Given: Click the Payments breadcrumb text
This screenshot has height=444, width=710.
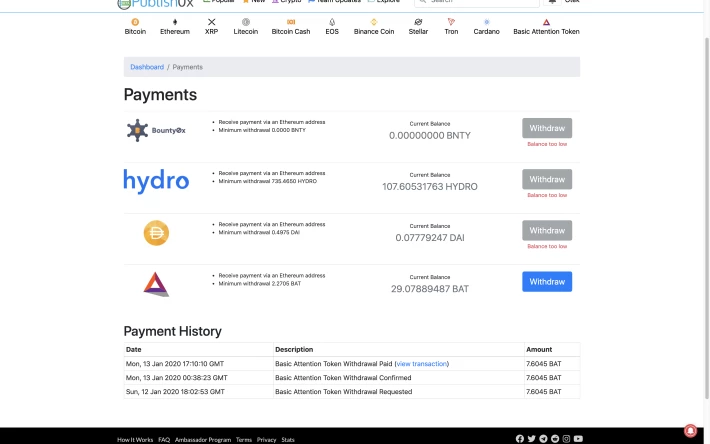Looking at the screenshot, I should pyautogui.click(x=187, y=67).
